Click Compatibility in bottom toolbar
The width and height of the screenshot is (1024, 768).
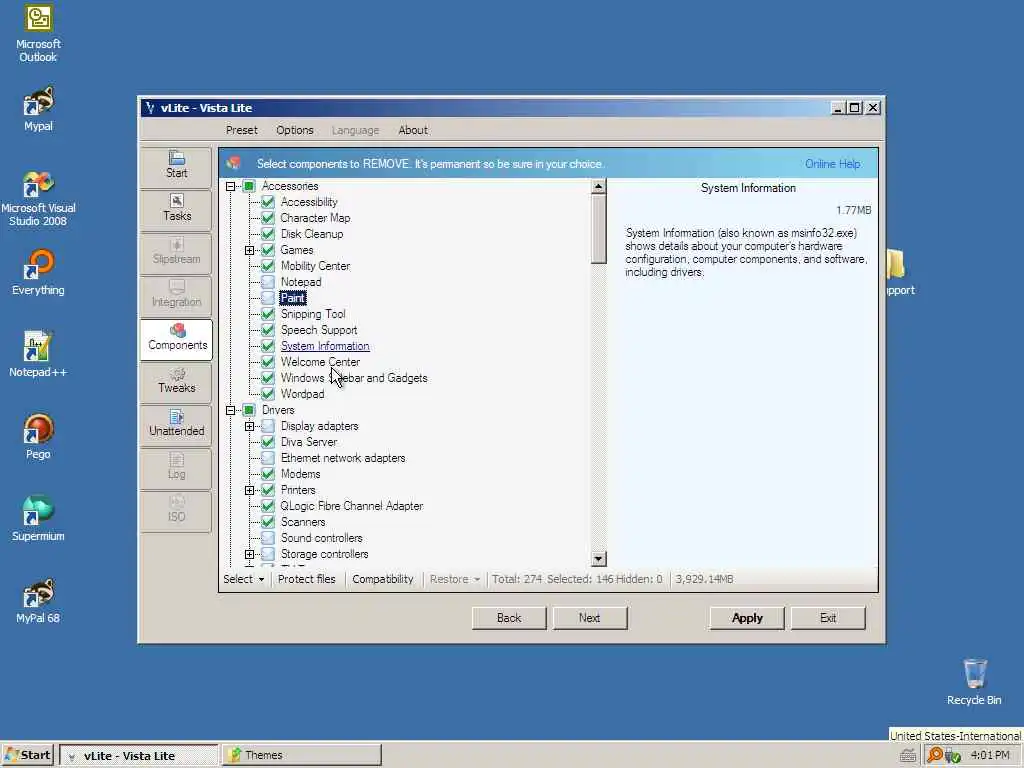(x=383, y=579)
